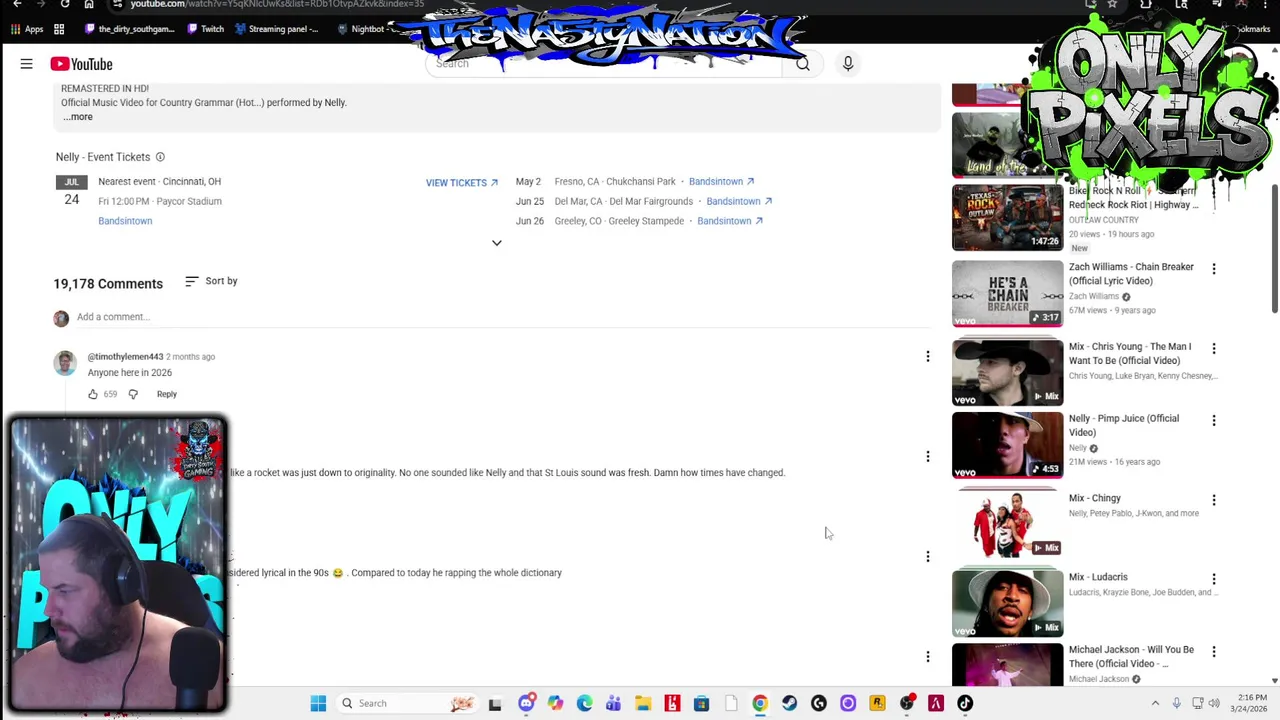
Task: Open Bandsintown link for Del Mar Fairgrounds
Action: click(739, 202)
